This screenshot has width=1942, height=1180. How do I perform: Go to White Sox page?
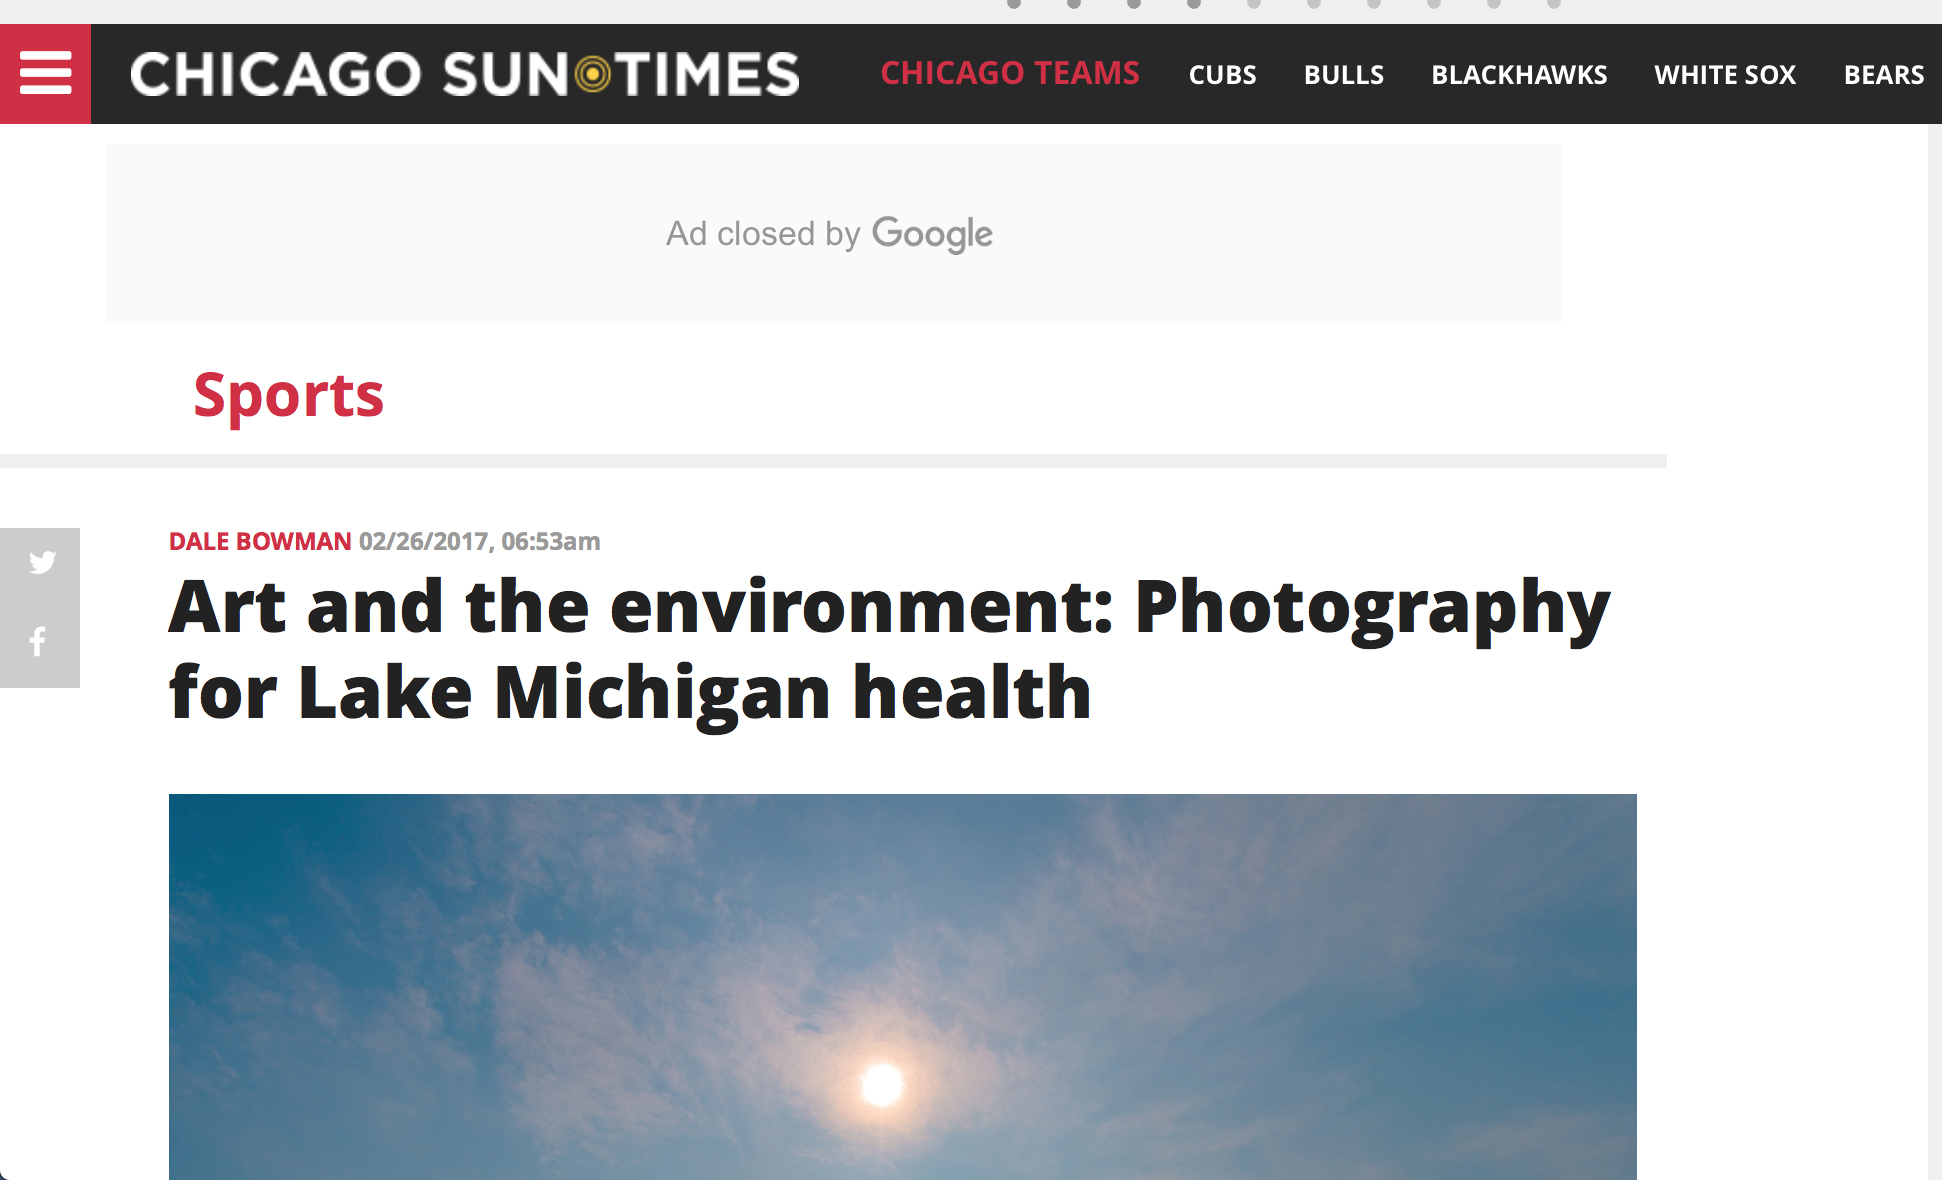[1725, 75]
